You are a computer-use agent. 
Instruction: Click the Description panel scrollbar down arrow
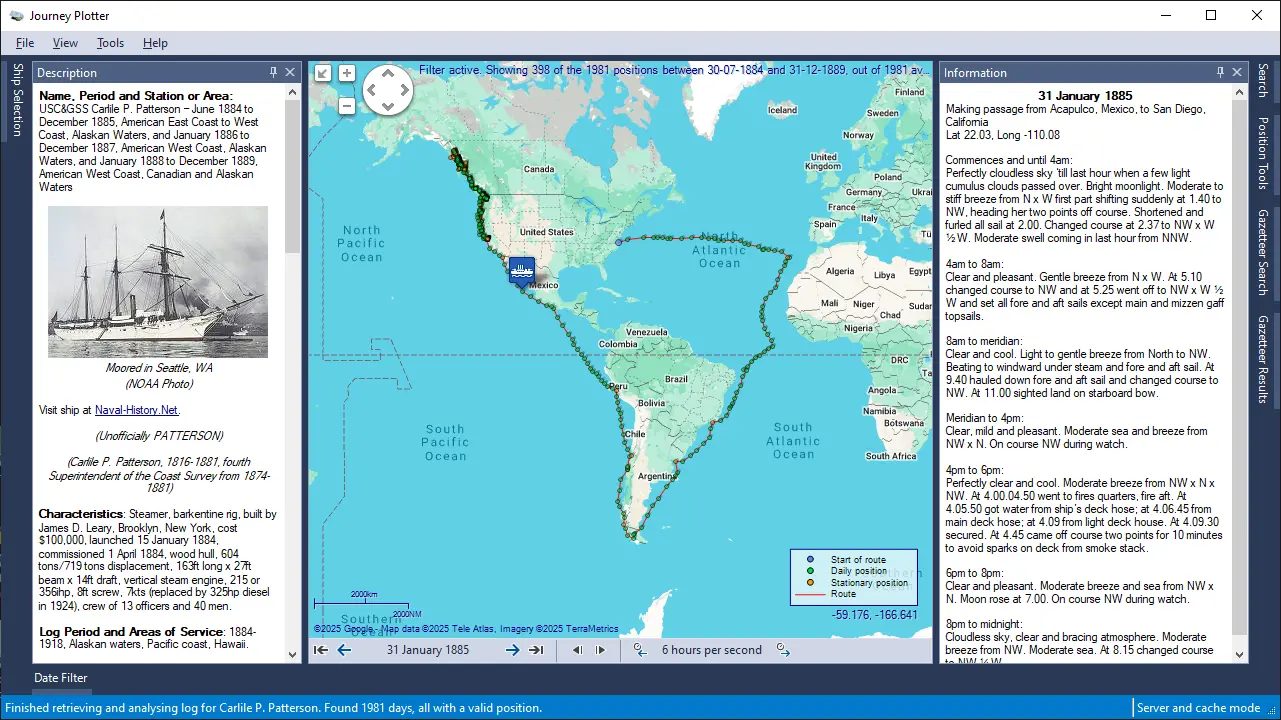293,655
